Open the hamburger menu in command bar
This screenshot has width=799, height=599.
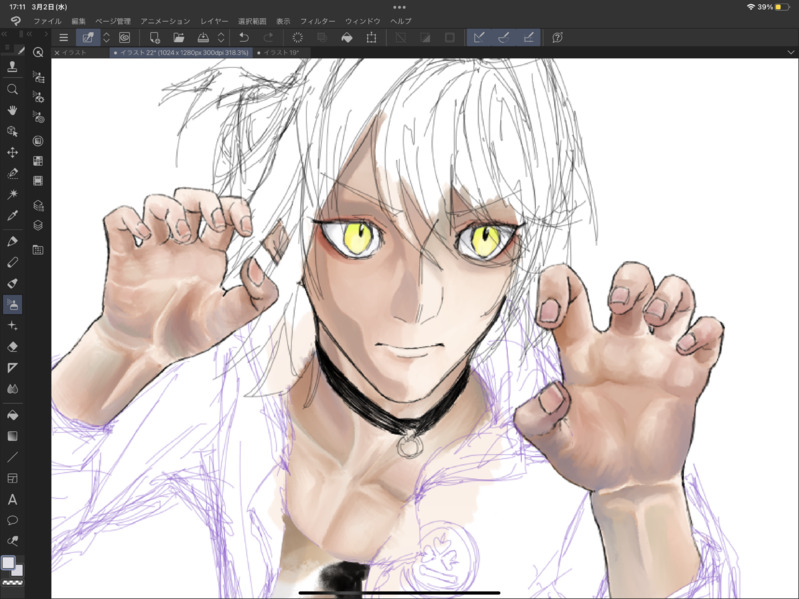click(63, 38)
